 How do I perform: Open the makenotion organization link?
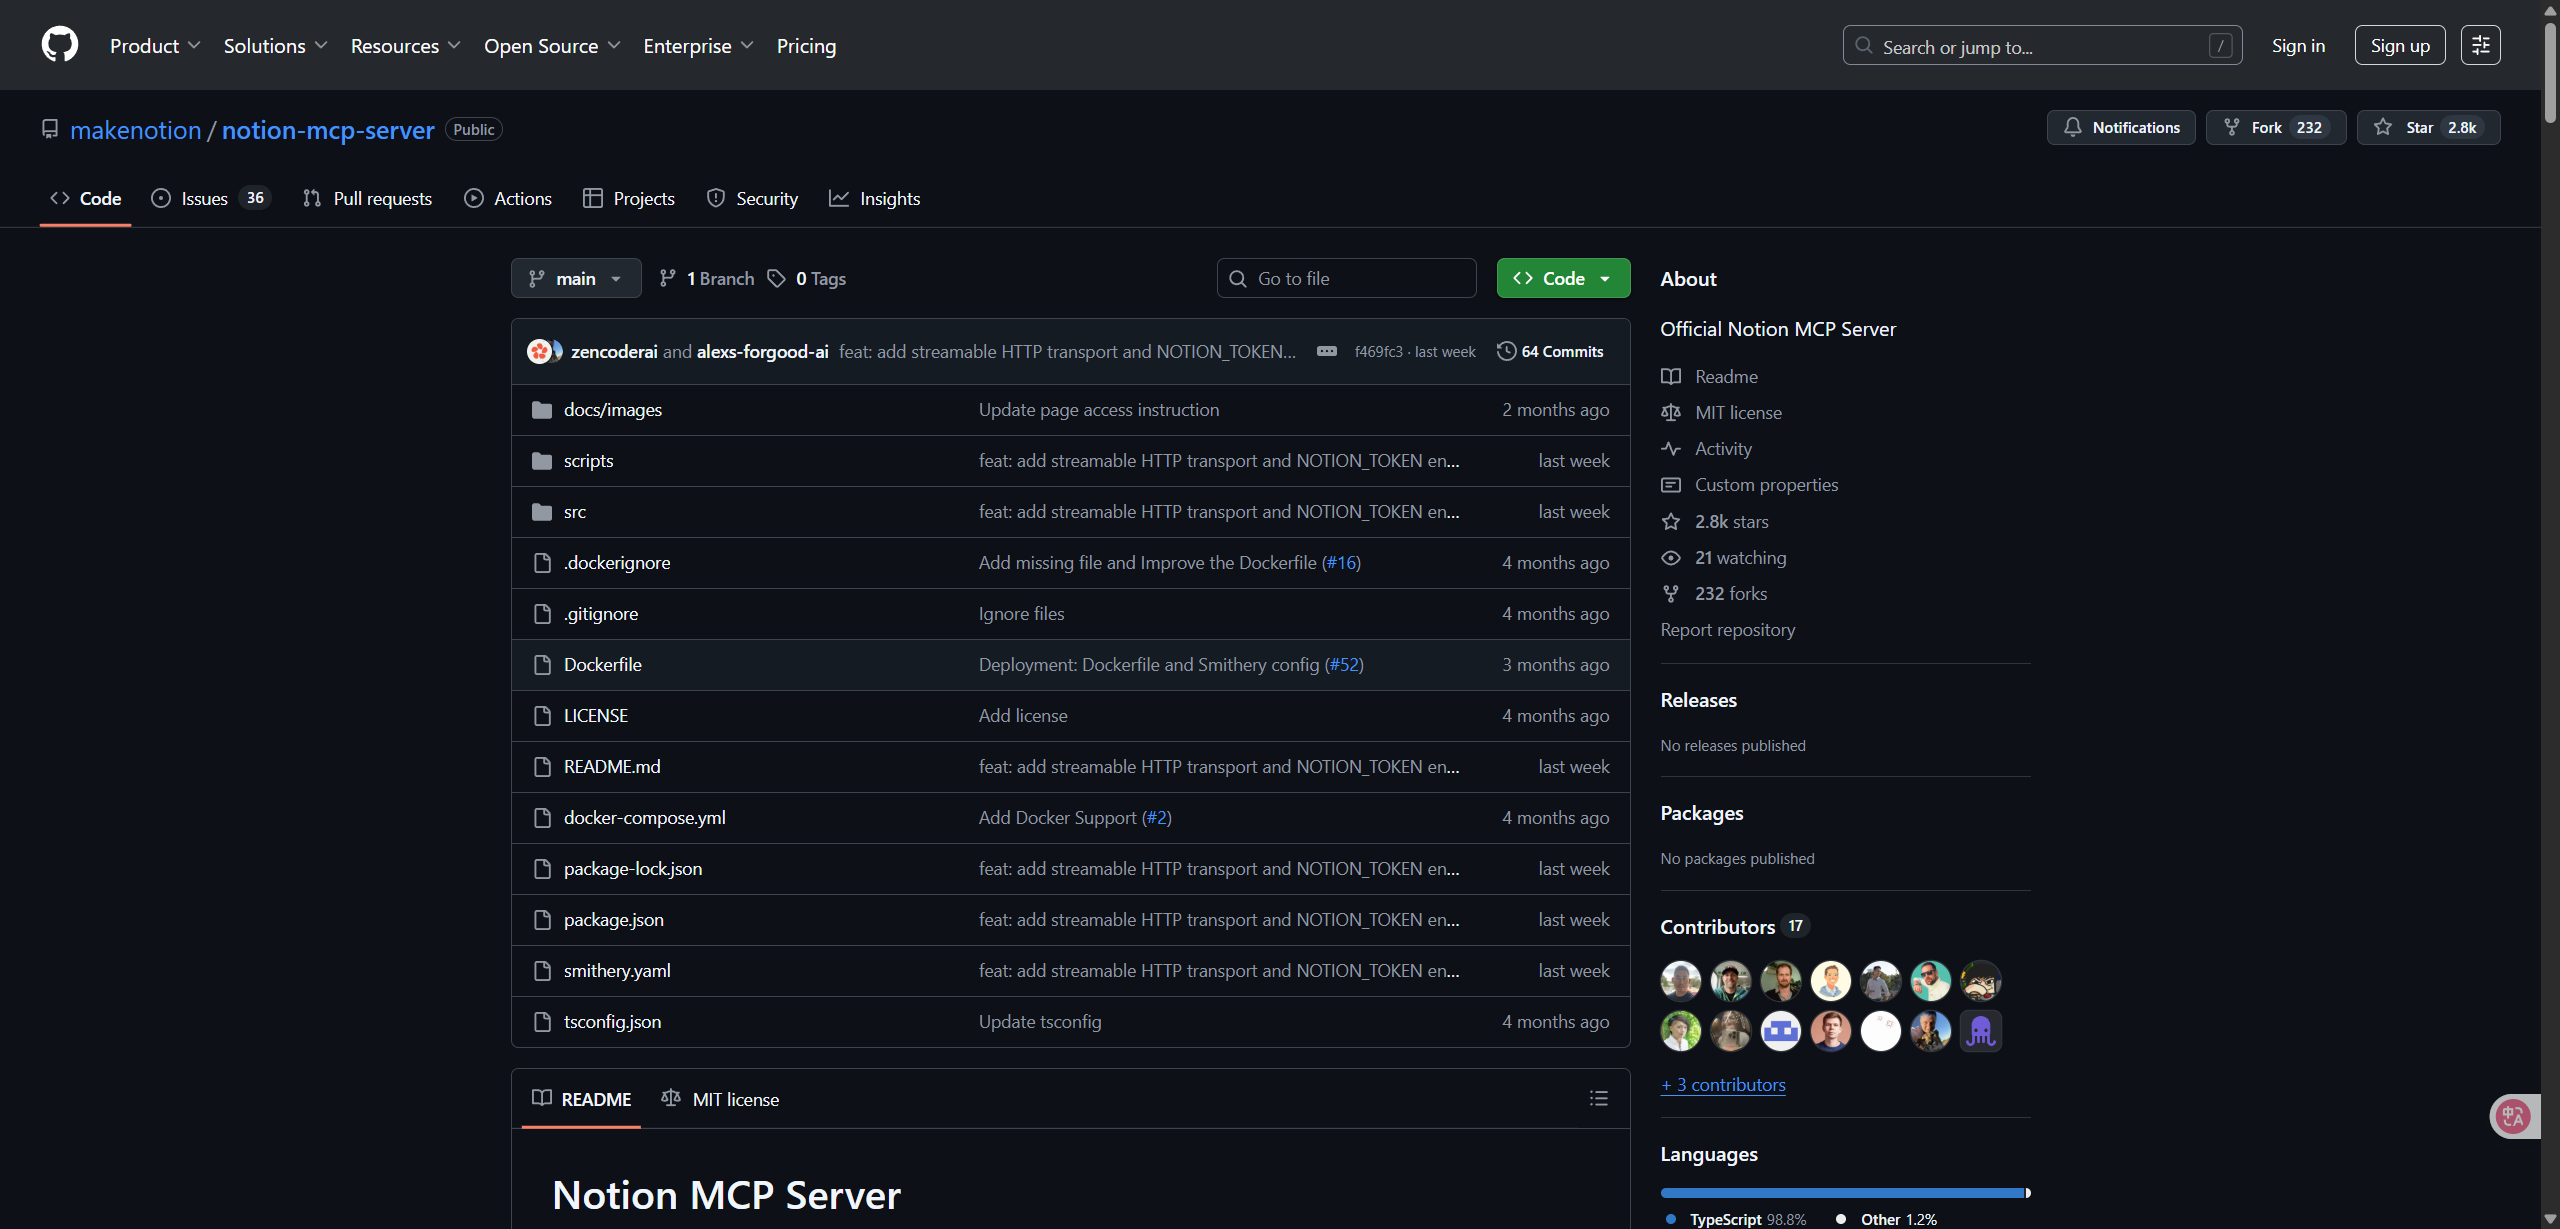[136, 129]
